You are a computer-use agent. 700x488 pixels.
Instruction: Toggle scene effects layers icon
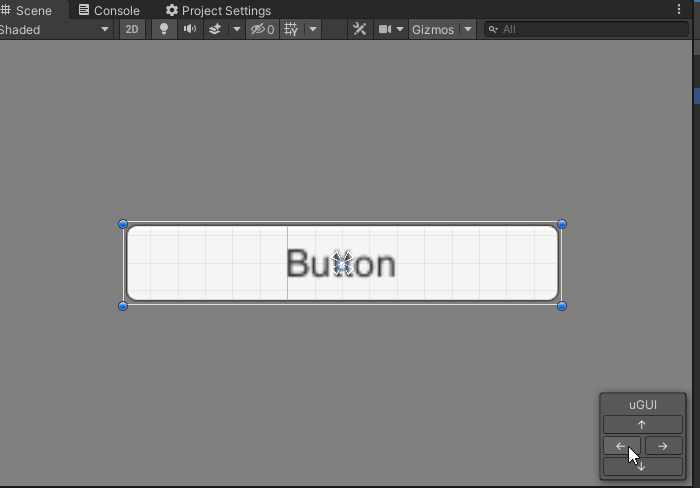coord(215,29)
